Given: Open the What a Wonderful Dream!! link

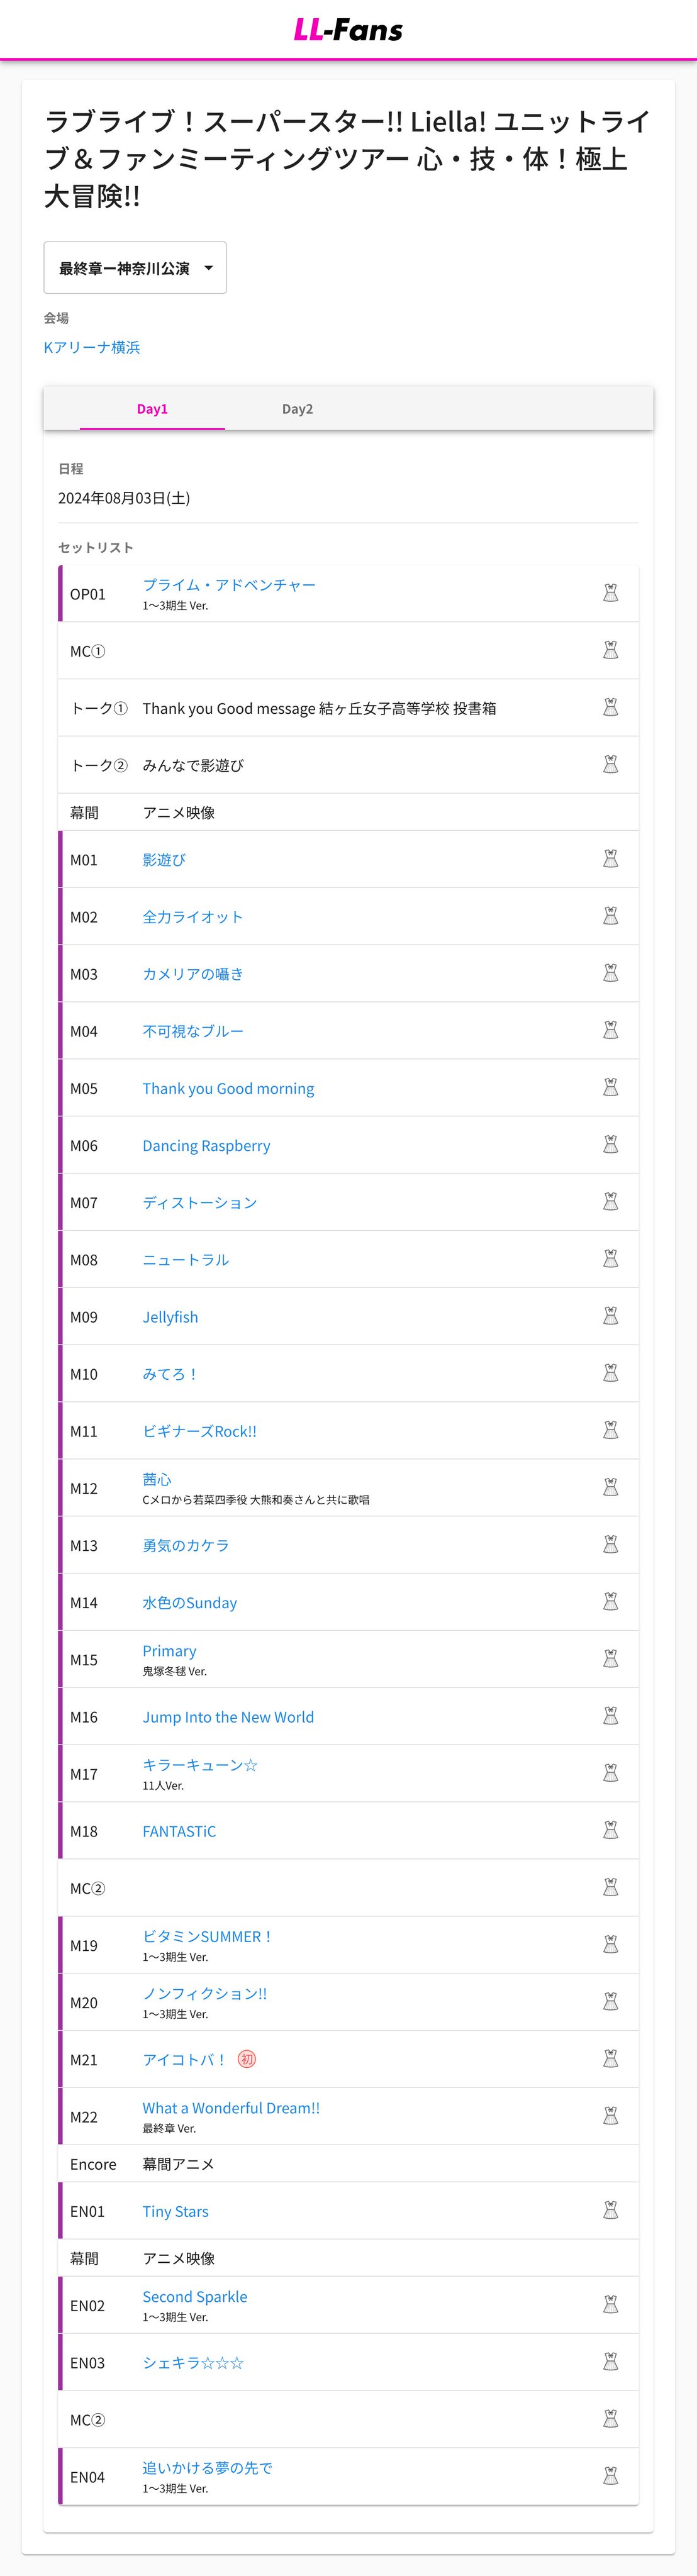Looking at the screenshot, I should pyautogui.click(x=231, y=2107).
